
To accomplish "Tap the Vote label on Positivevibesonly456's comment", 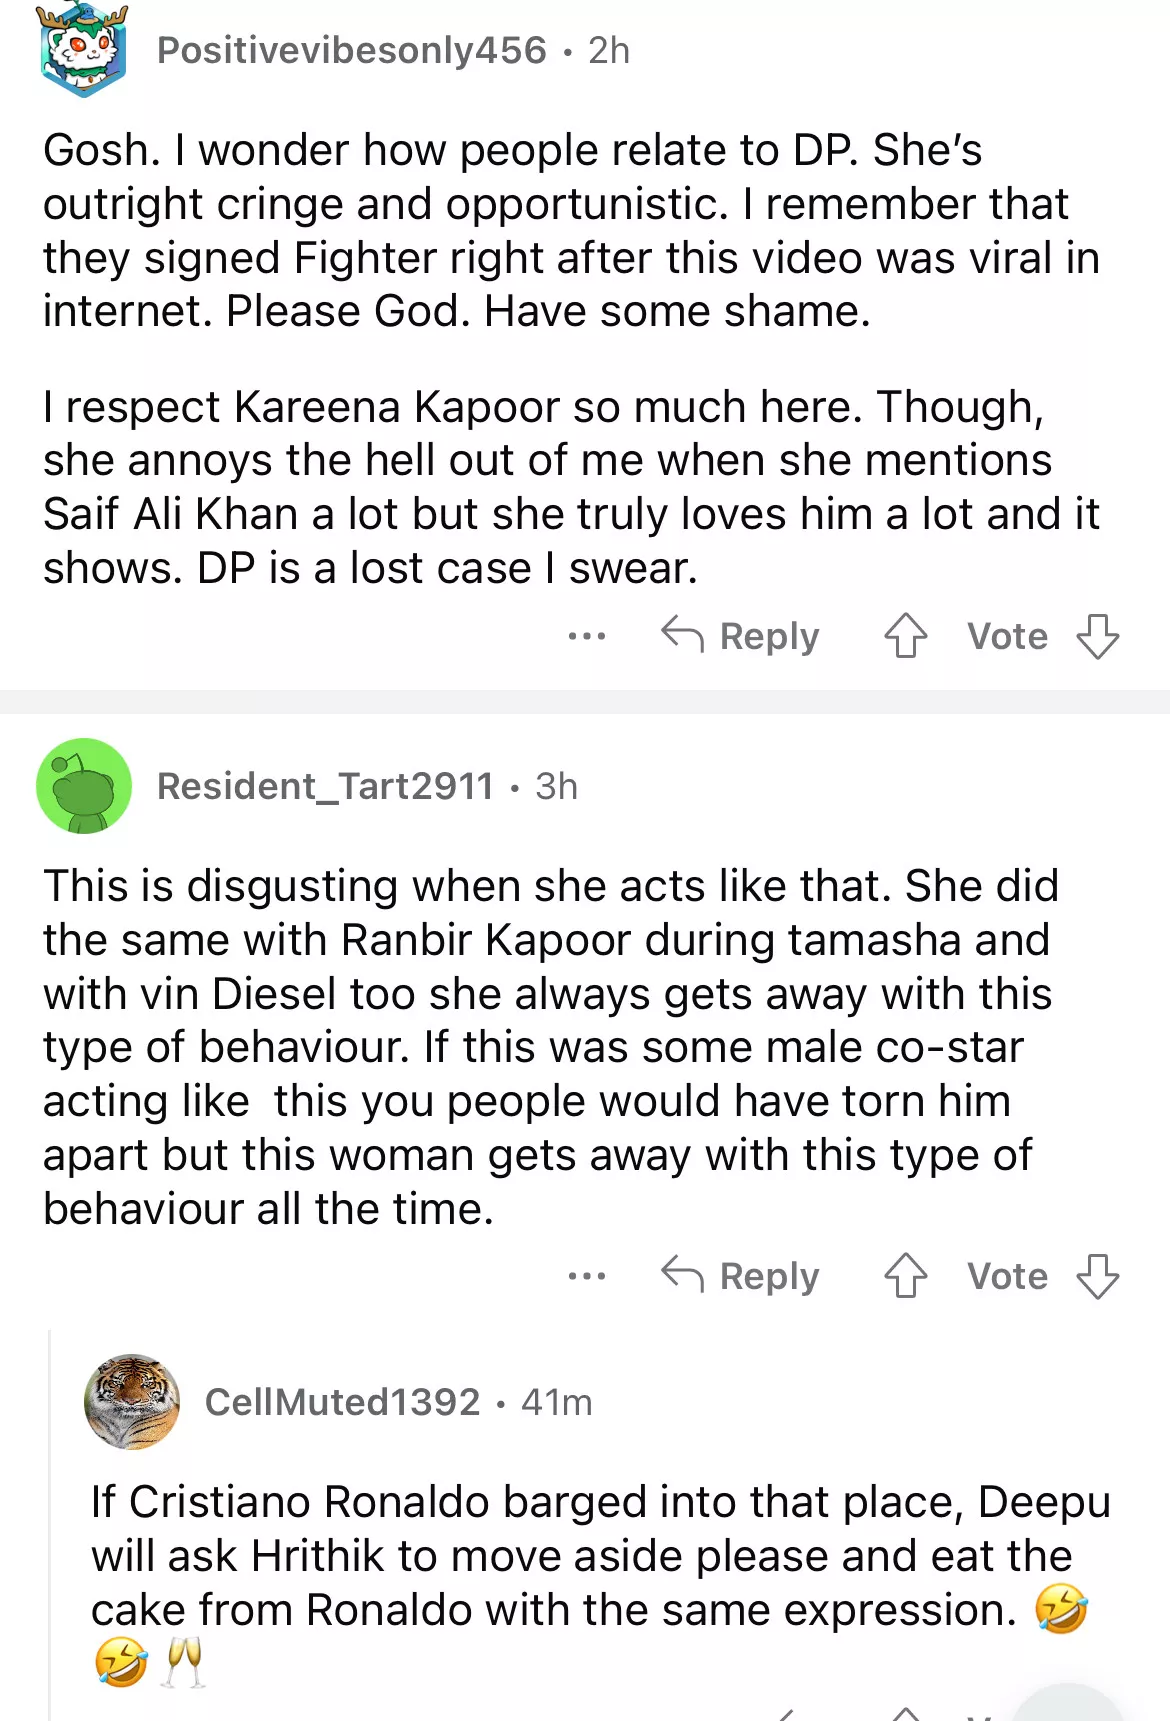I will (1007, 636).
